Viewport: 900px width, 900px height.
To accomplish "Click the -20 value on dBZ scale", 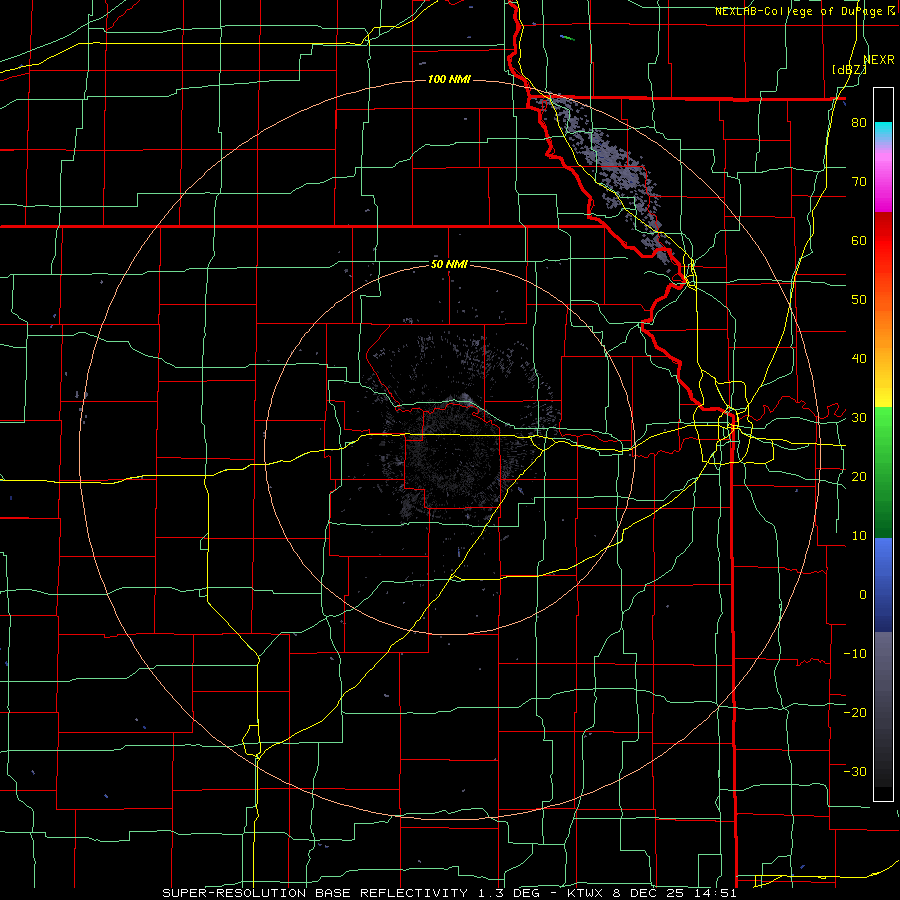I will coord(855,712).
